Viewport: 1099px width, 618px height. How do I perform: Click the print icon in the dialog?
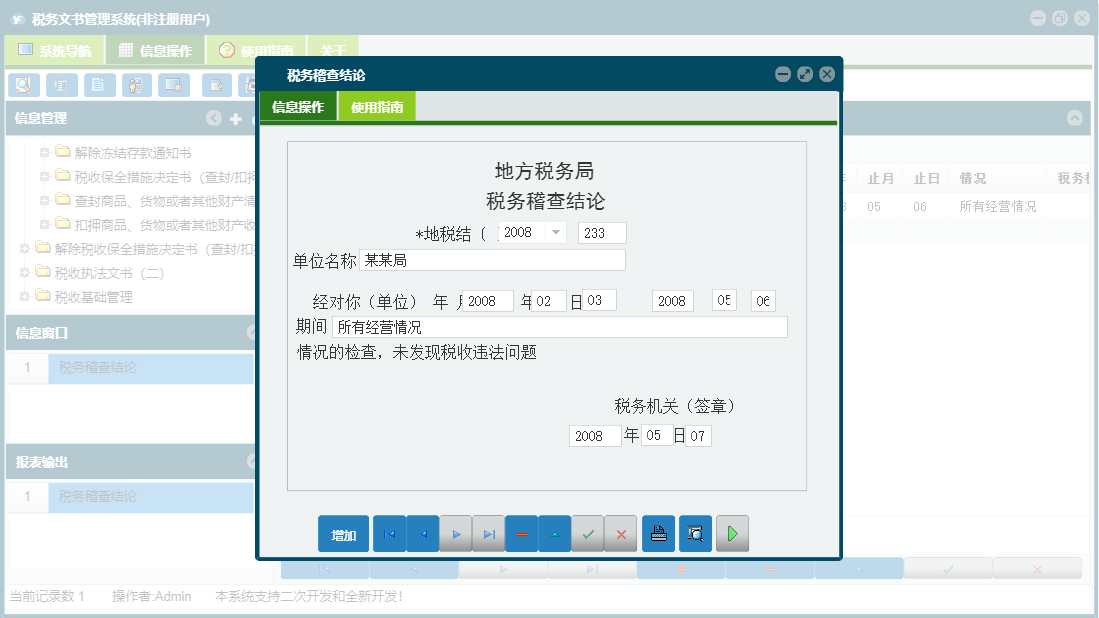658,533
